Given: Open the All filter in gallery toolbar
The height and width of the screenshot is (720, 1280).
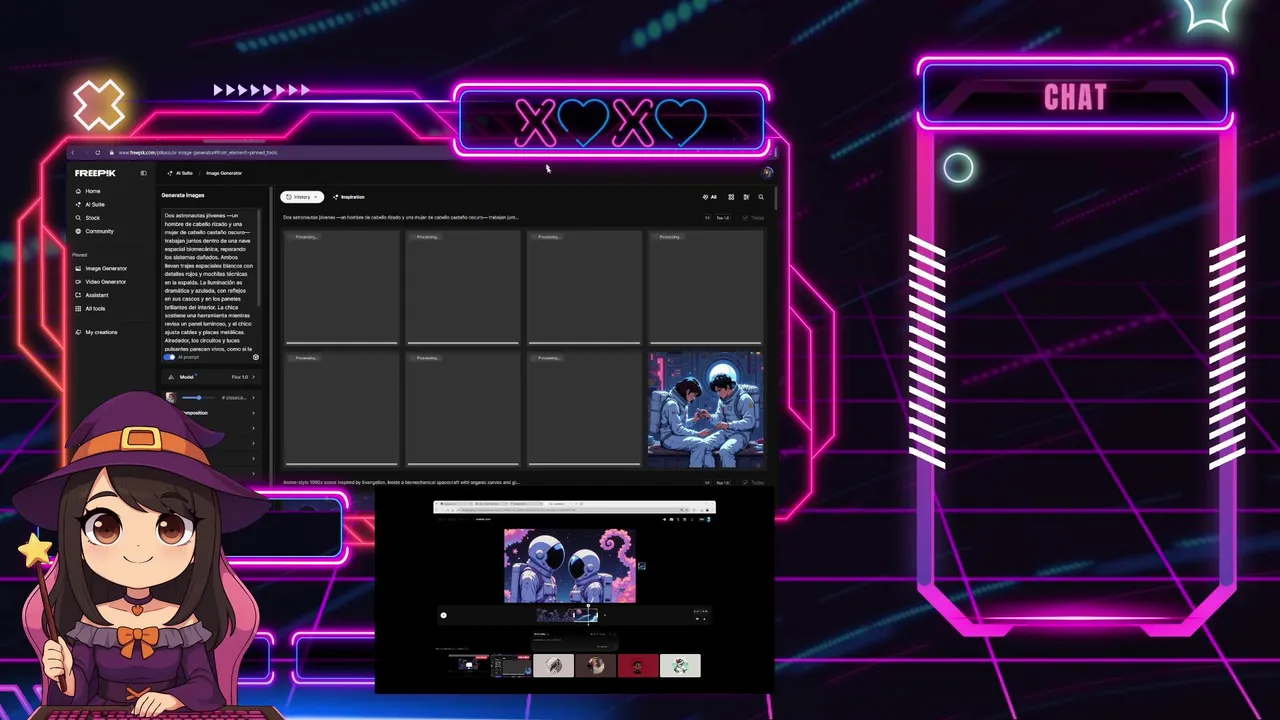Looking at the screenshot, I should coord(710,197).
